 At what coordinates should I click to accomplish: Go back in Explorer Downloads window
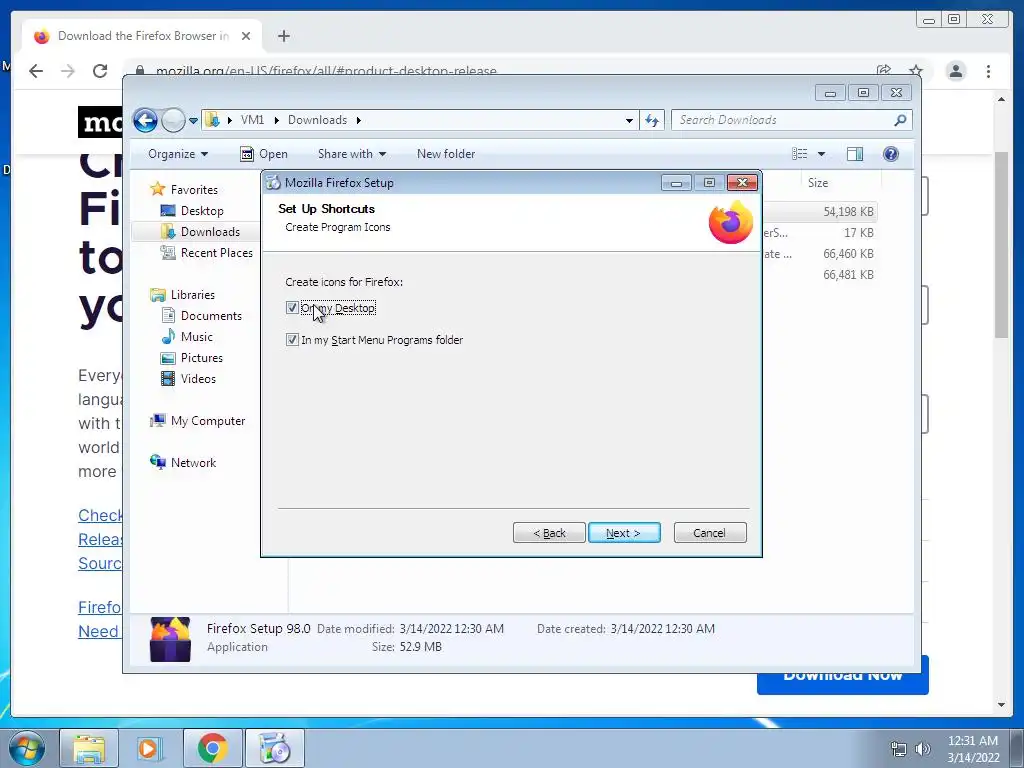click(x=145, y=120)
